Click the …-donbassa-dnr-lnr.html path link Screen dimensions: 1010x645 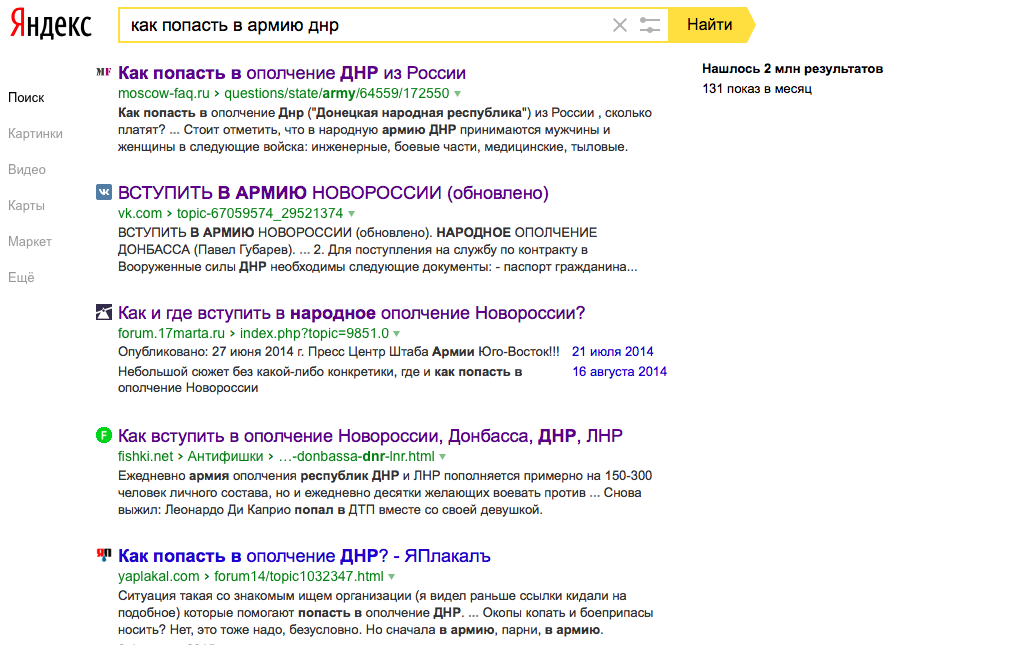(356, 456)
